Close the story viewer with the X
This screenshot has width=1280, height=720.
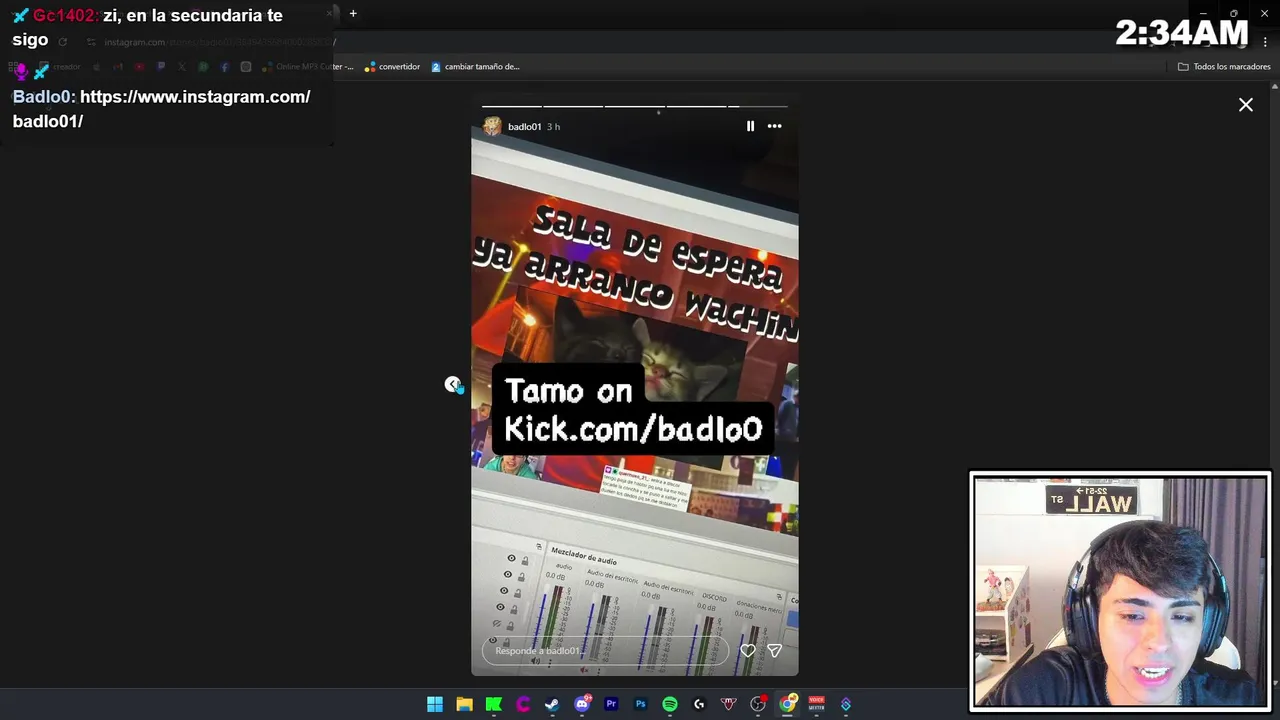[x=1246, y=104]
